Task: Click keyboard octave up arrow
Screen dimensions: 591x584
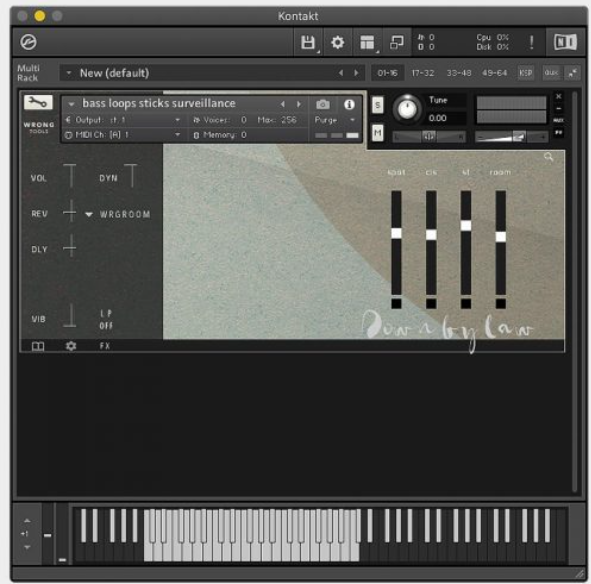Action: 27,521
